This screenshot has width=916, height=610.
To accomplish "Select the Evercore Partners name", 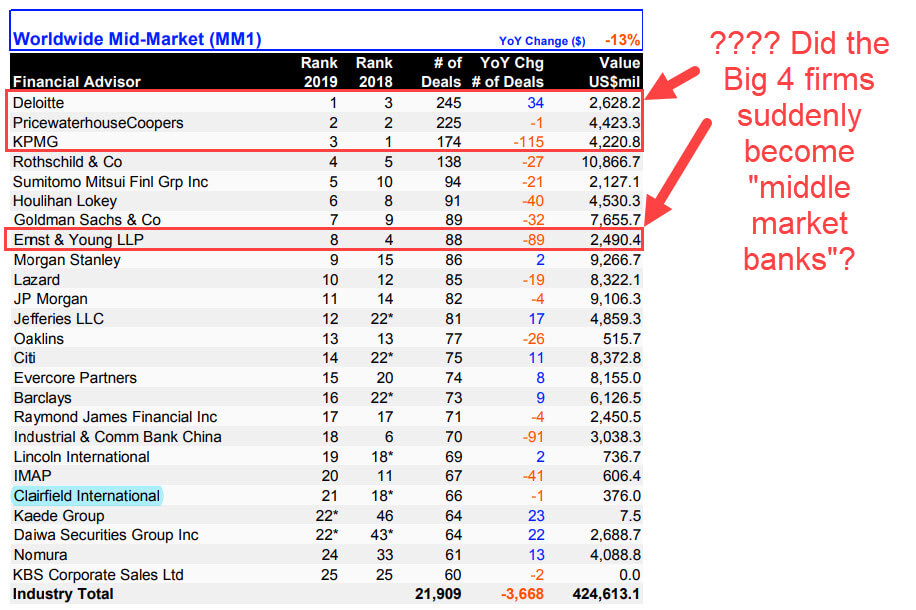I will [x=75, y=378].
